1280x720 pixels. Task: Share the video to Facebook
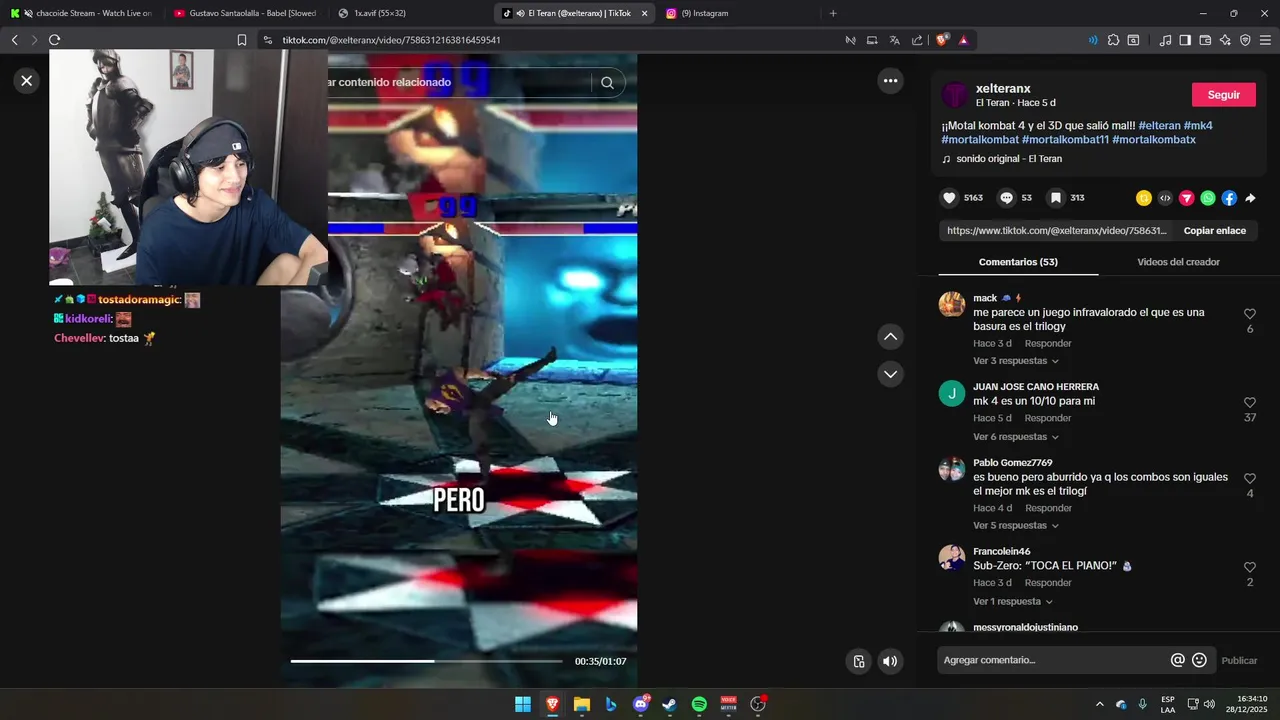pos(1229,198)
